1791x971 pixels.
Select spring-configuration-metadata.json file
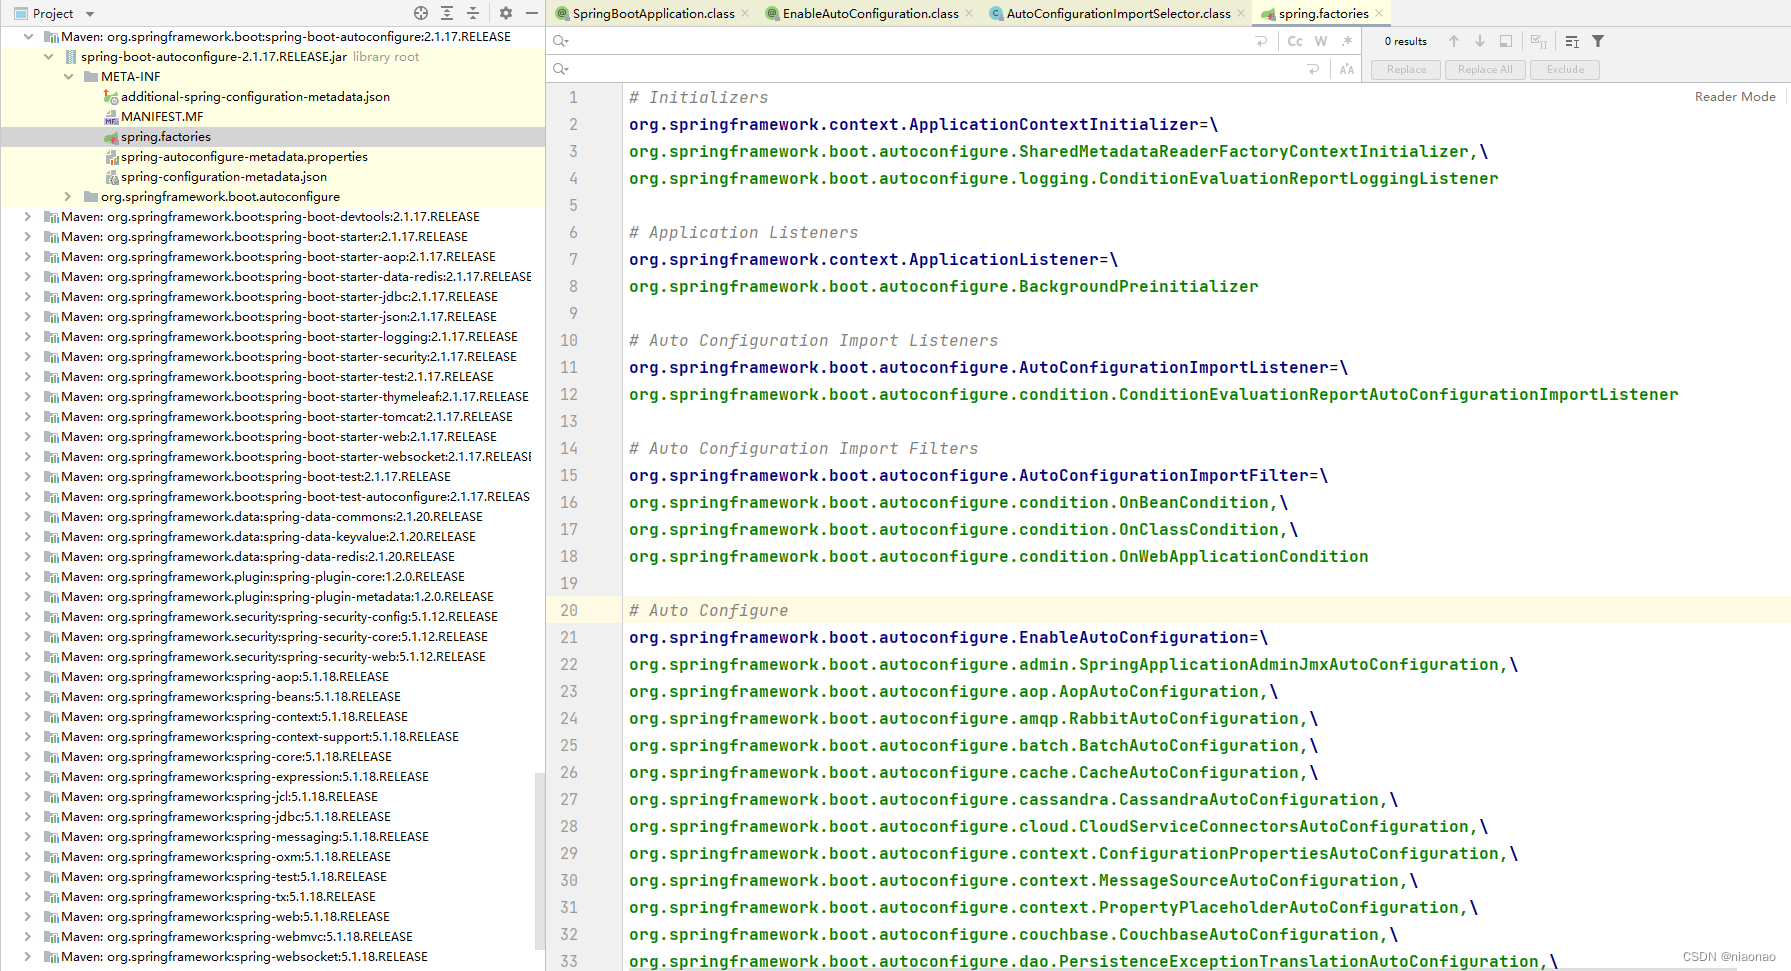point(224,176)
